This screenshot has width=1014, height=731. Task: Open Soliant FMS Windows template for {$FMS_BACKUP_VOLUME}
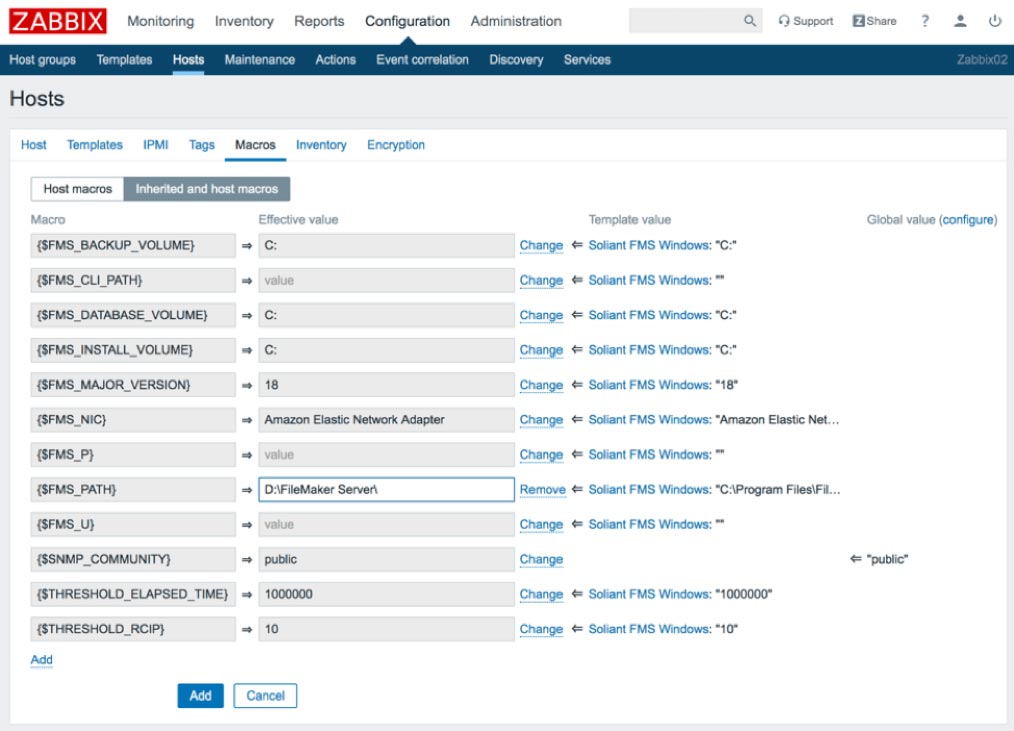point(649,246)
